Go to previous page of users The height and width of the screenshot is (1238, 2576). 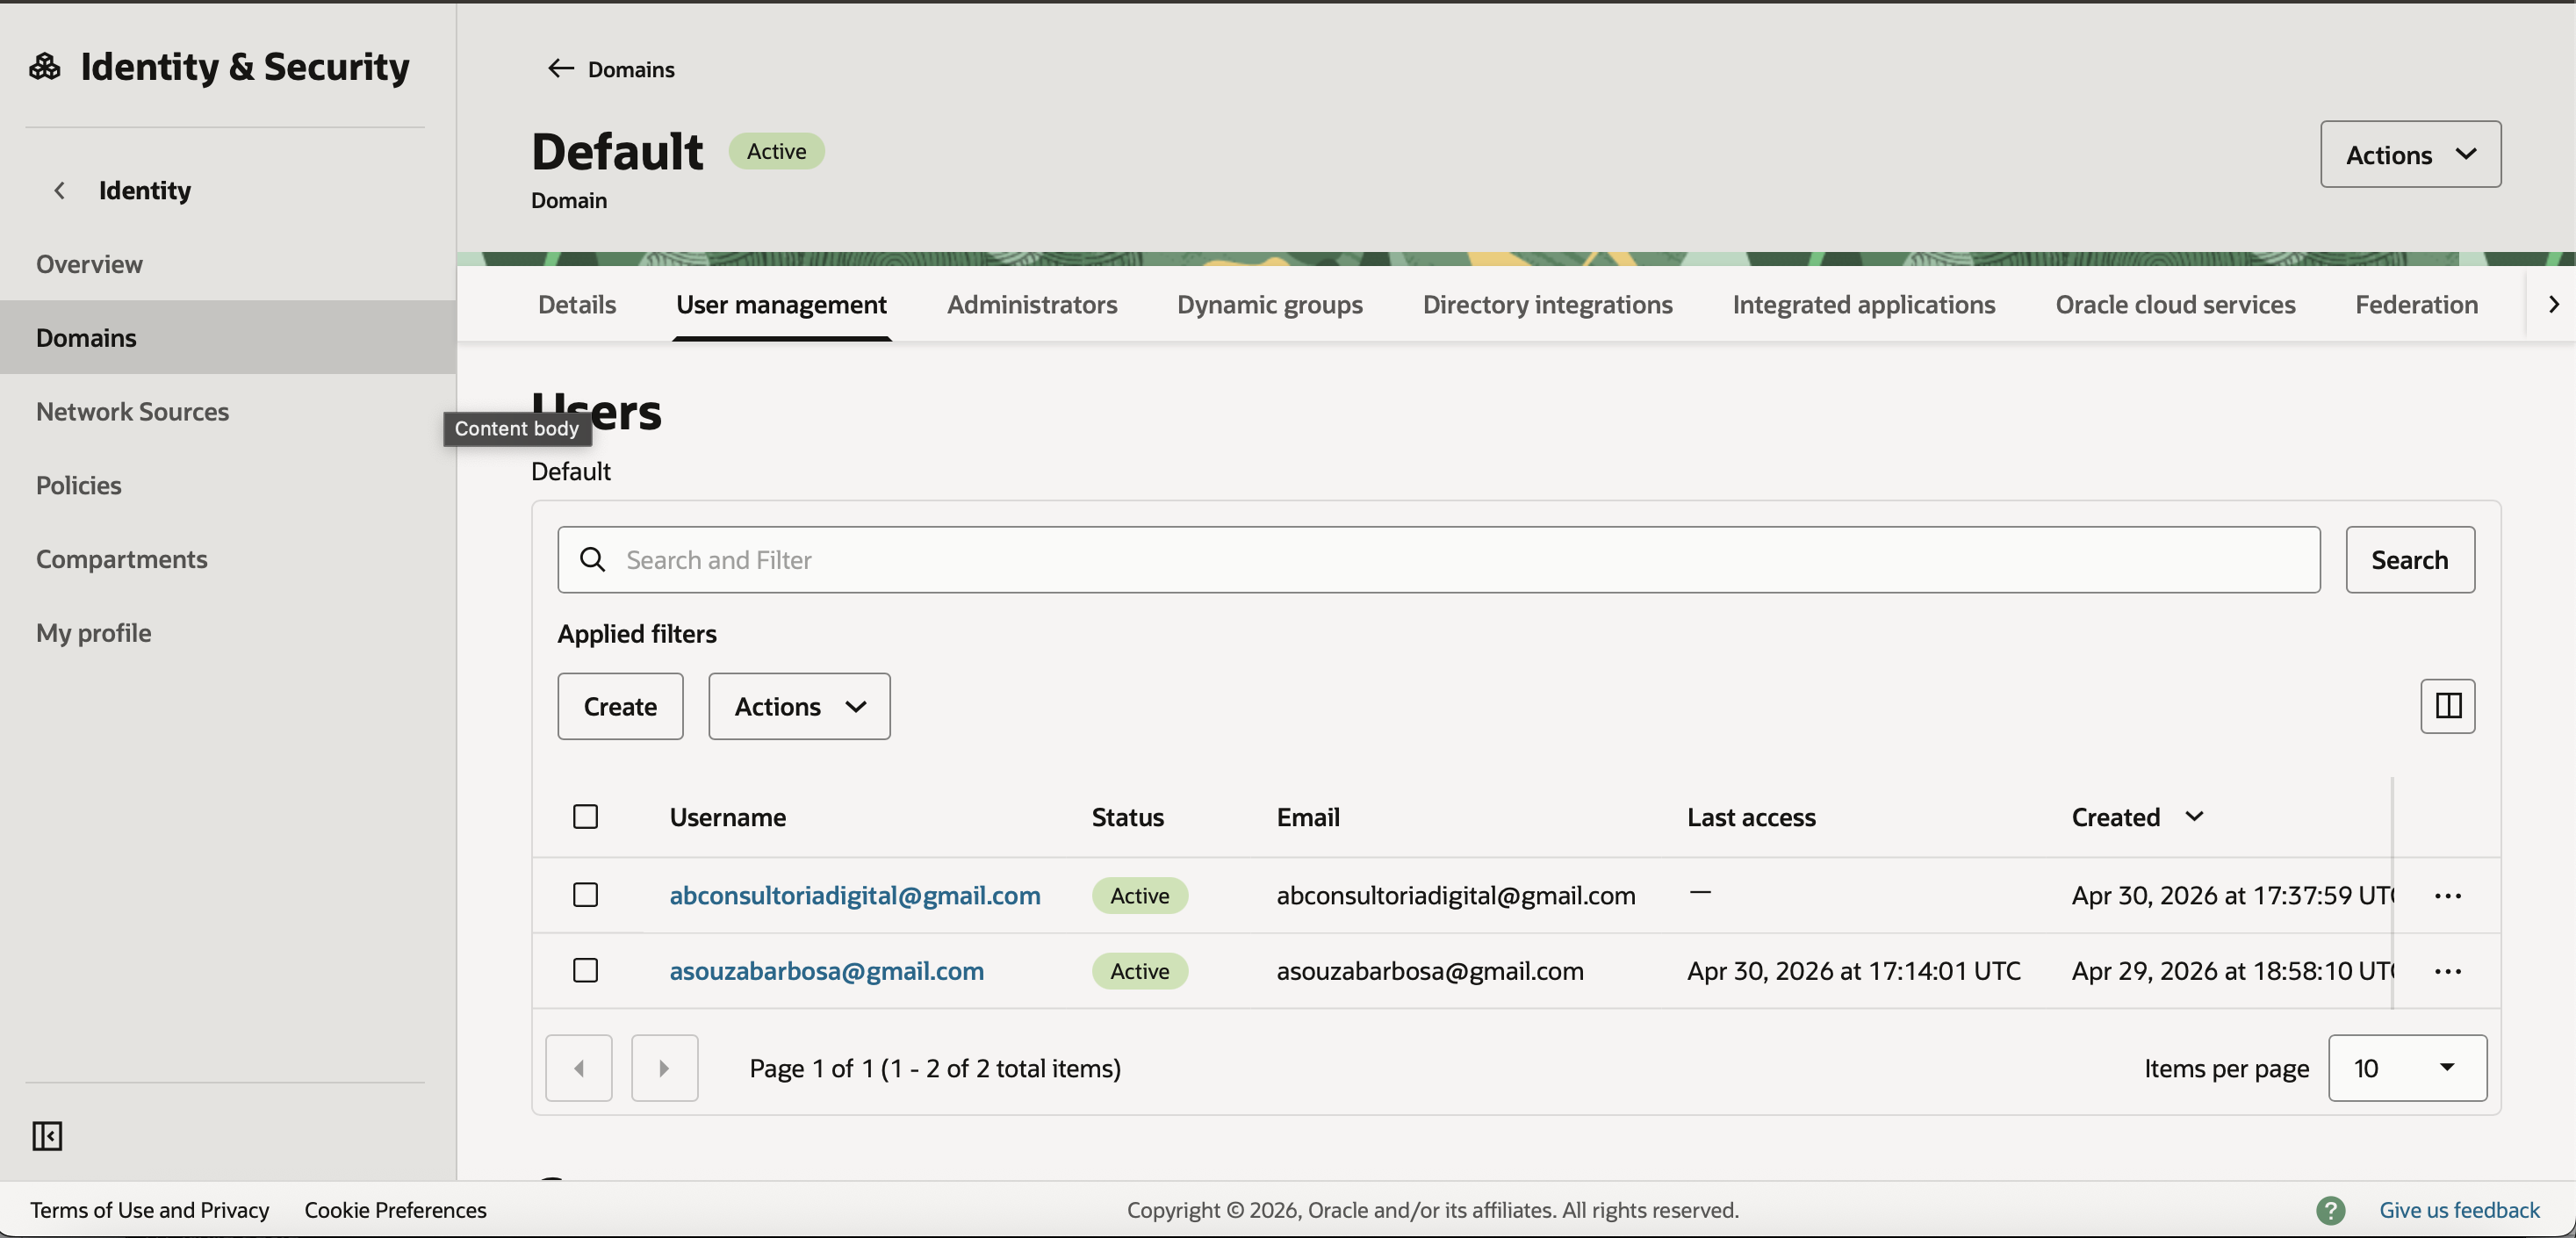pyautogui.click(x=579, y=1068)
